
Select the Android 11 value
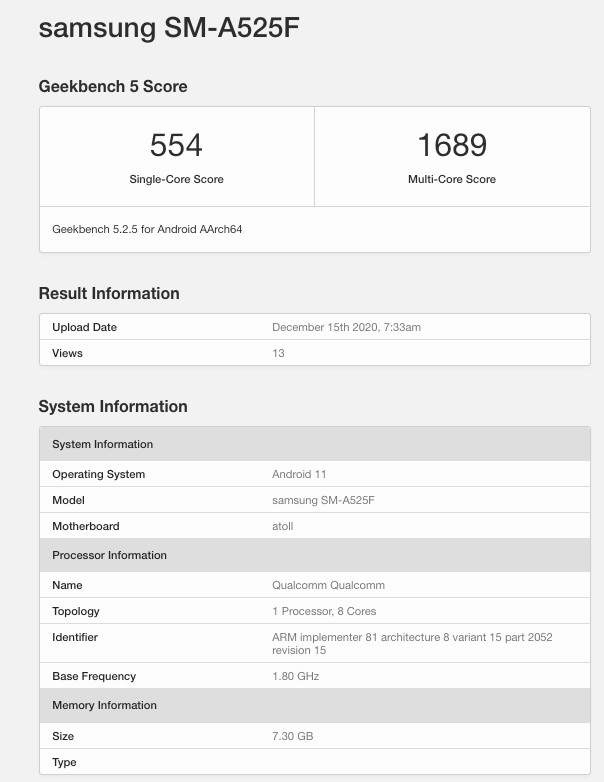[299, 474]
